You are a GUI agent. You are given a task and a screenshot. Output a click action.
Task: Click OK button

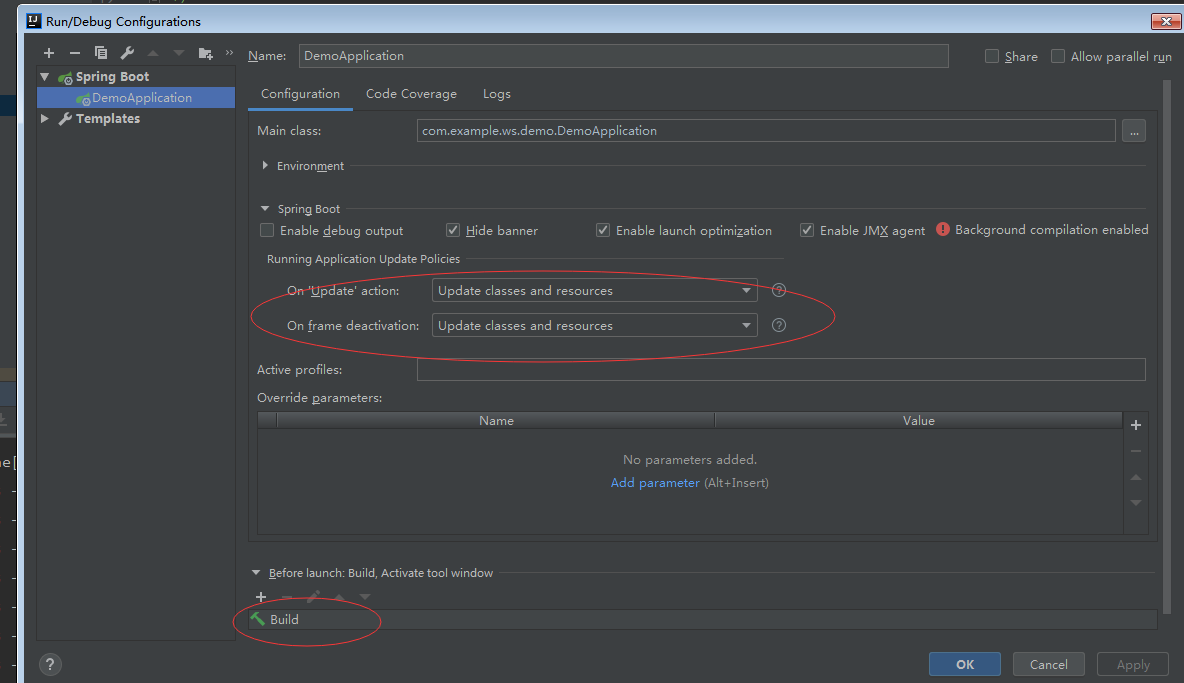[965, 664]
